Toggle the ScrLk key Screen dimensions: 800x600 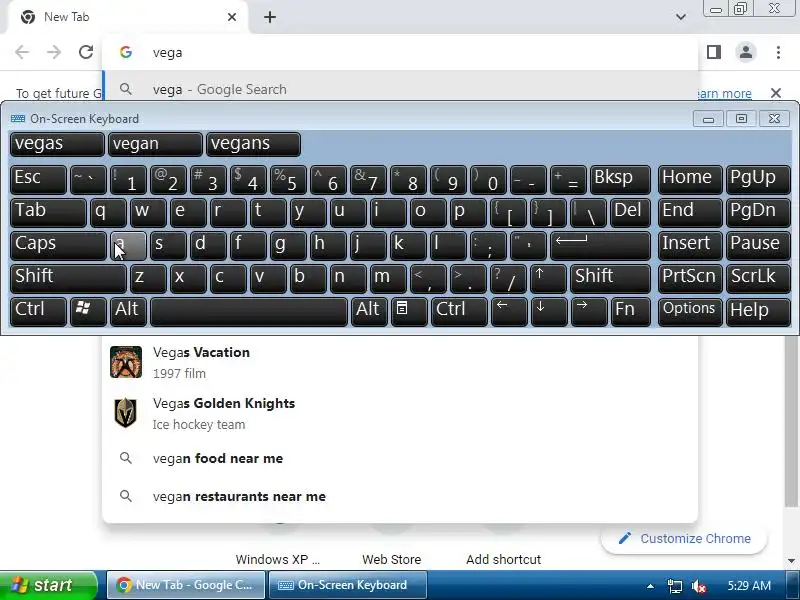click(758, 279)
